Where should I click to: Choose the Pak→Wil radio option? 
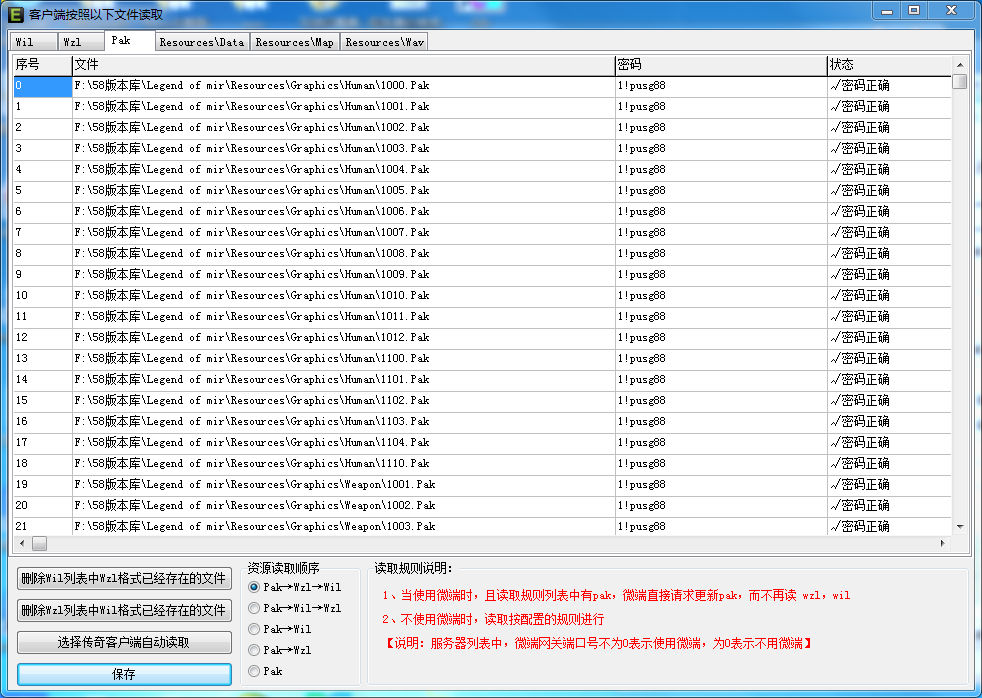(x=254, y=629)
